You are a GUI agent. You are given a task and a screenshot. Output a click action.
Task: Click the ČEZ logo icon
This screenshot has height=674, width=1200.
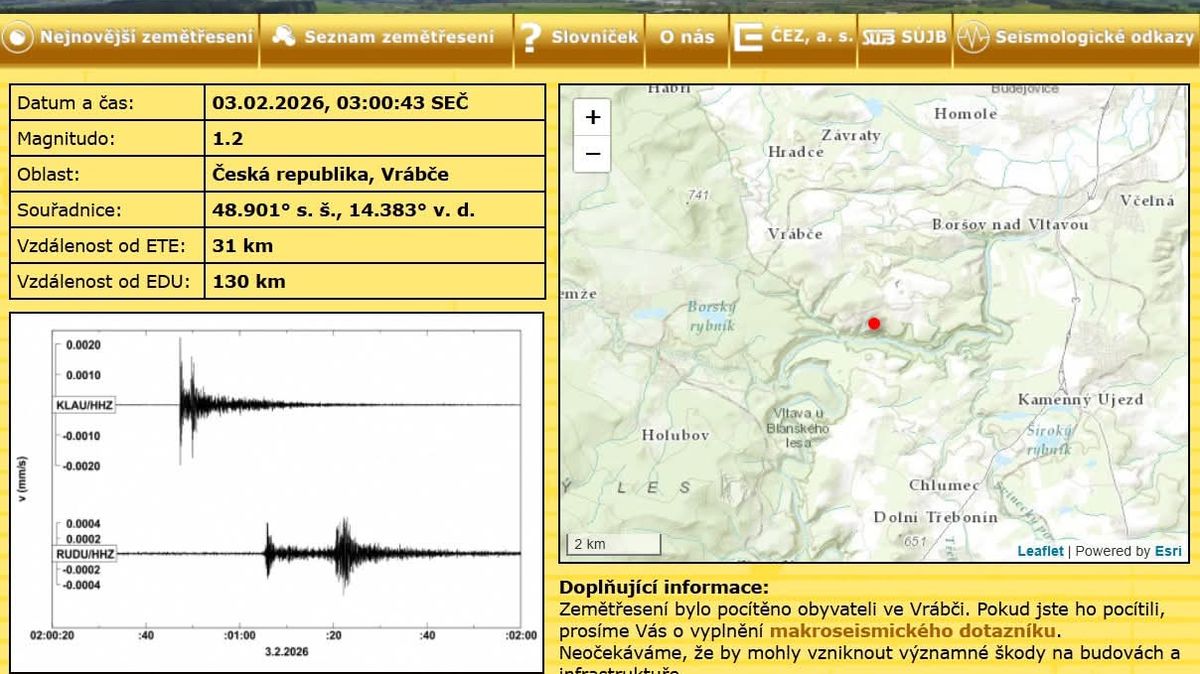747,38
